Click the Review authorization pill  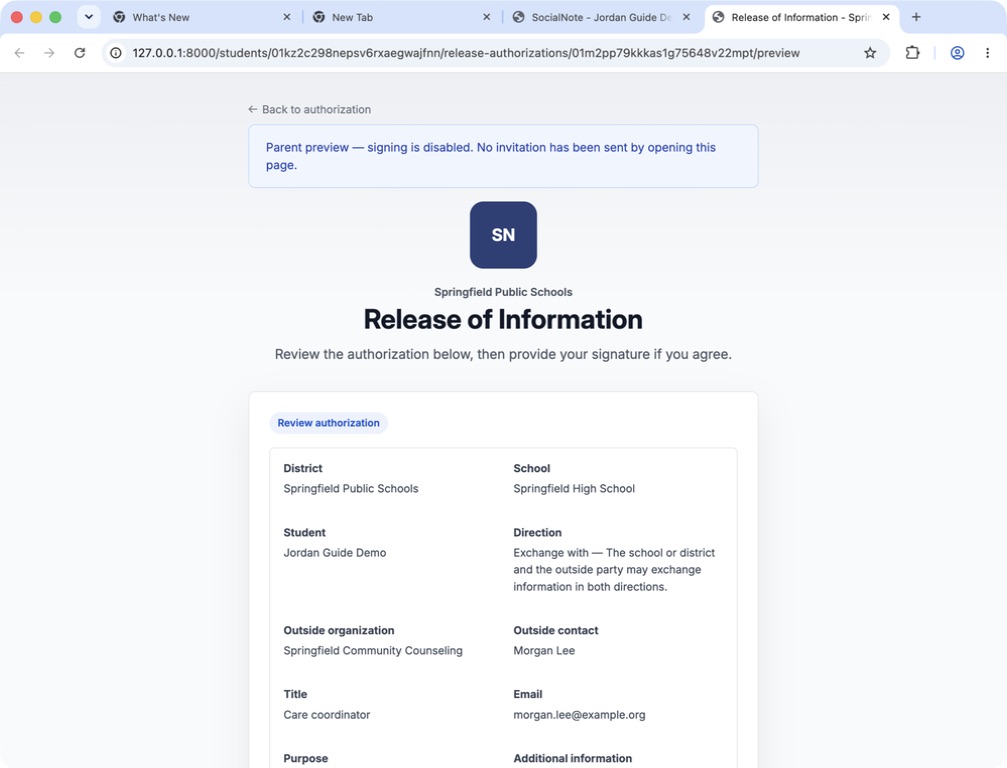[x=328, y=423]
